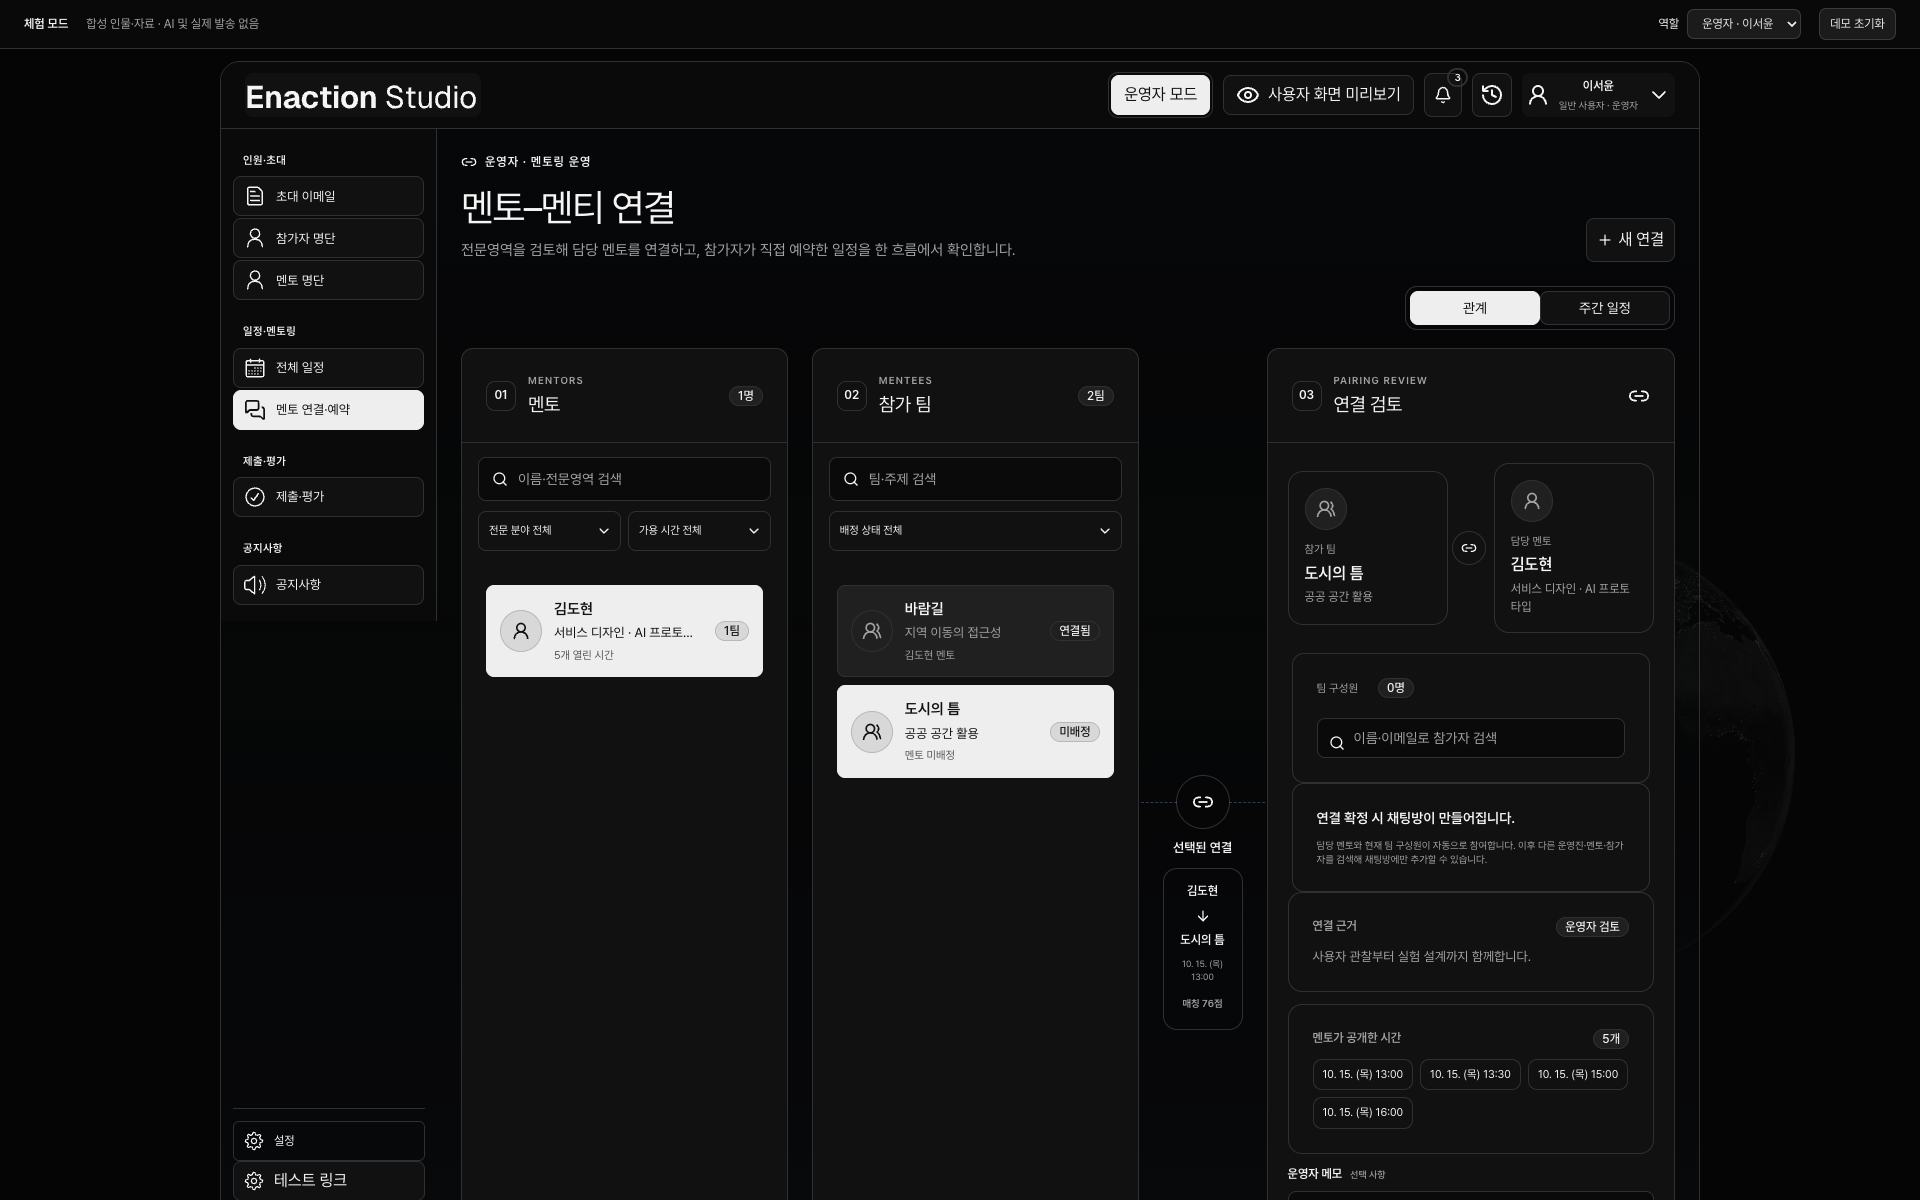Open 설정 in the sidebar

point(328,1141)
